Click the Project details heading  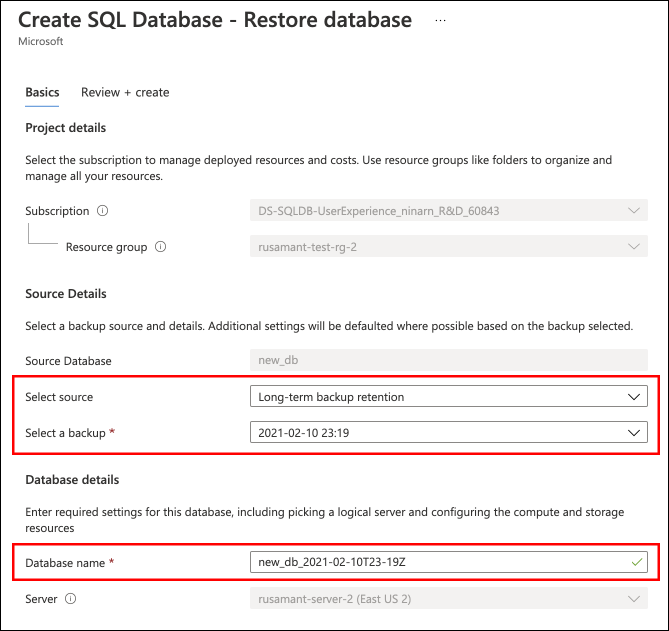(66, 128)
